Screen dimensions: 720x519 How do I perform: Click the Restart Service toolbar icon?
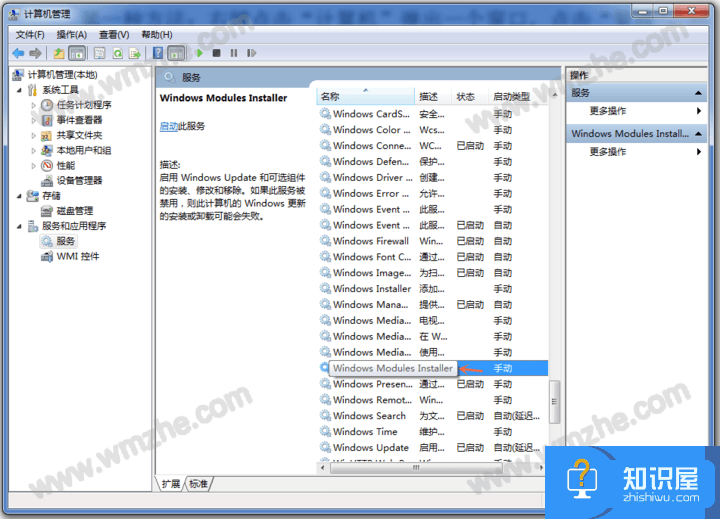click(251, 53)
